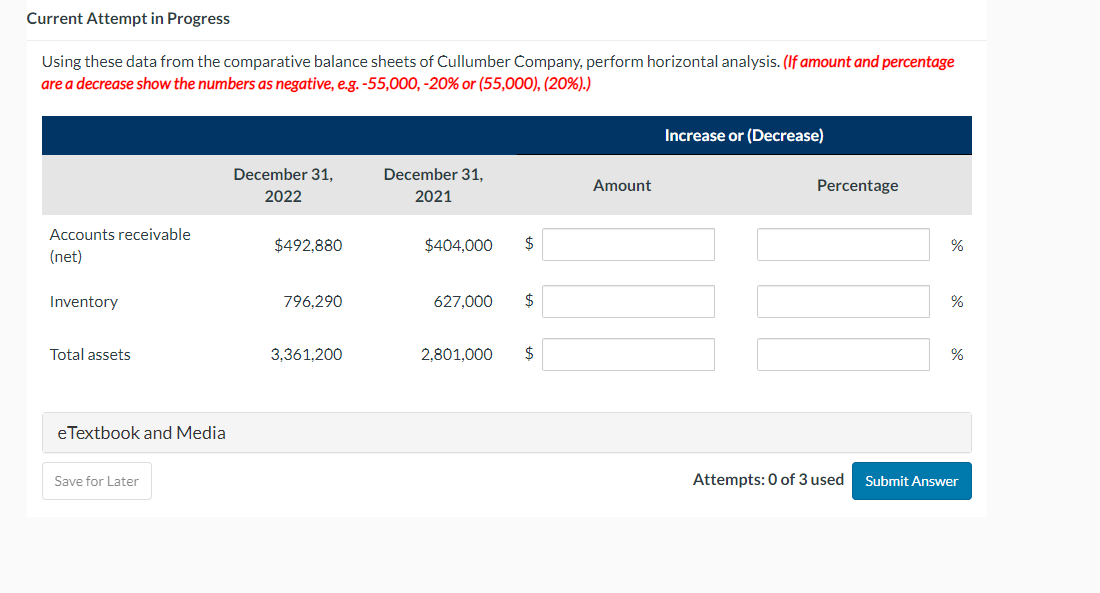Click the Current Attempt in Progress heading
The height and width of the screenshot is (593, 1100).
pyautogui.click(x=128, y=18)
